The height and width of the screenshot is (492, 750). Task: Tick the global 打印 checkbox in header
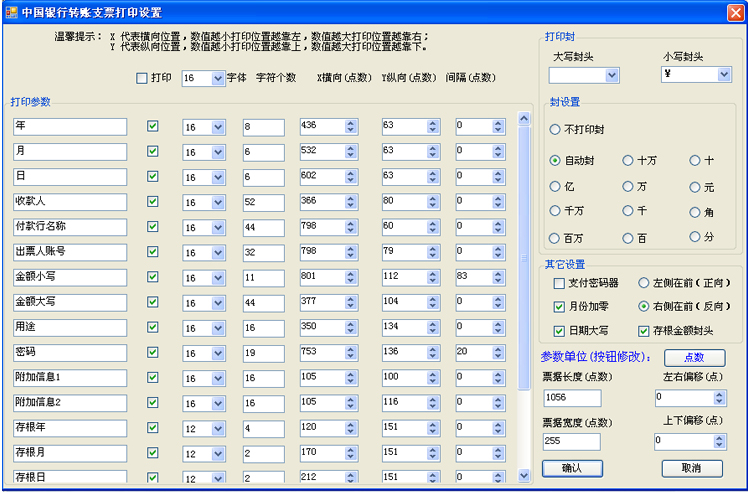click(x=142, y=78)
